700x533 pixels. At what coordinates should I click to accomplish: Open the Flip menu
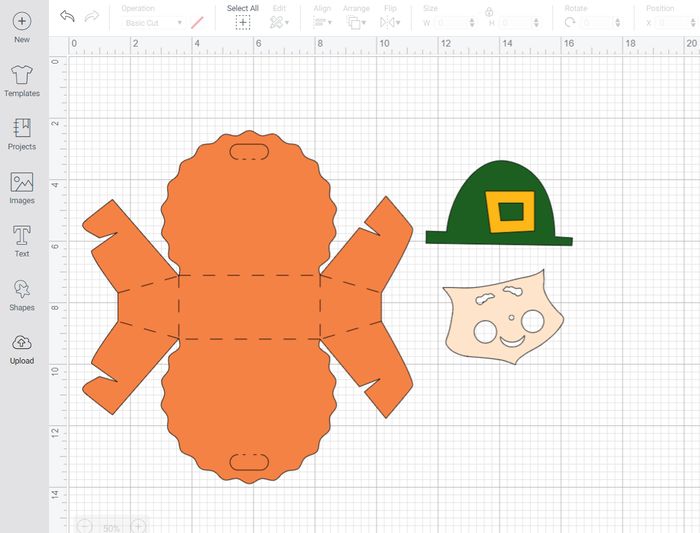pyautogui.click(x=391, y=22)
